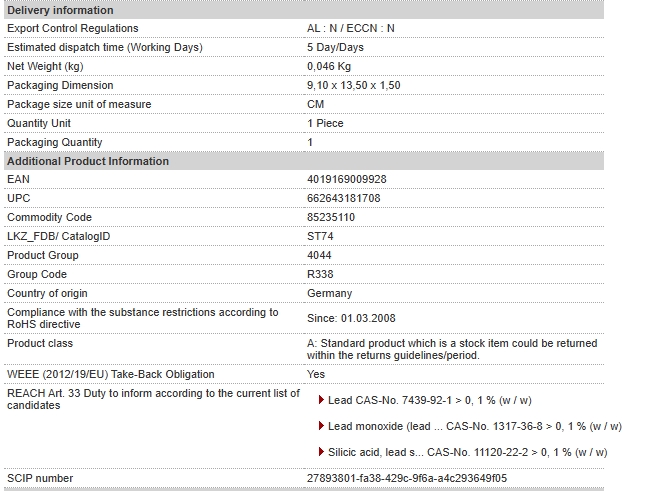The height and width of the screenshot is (491, 655).
Task: Click the SCIP number value
Action: (407, 478)
